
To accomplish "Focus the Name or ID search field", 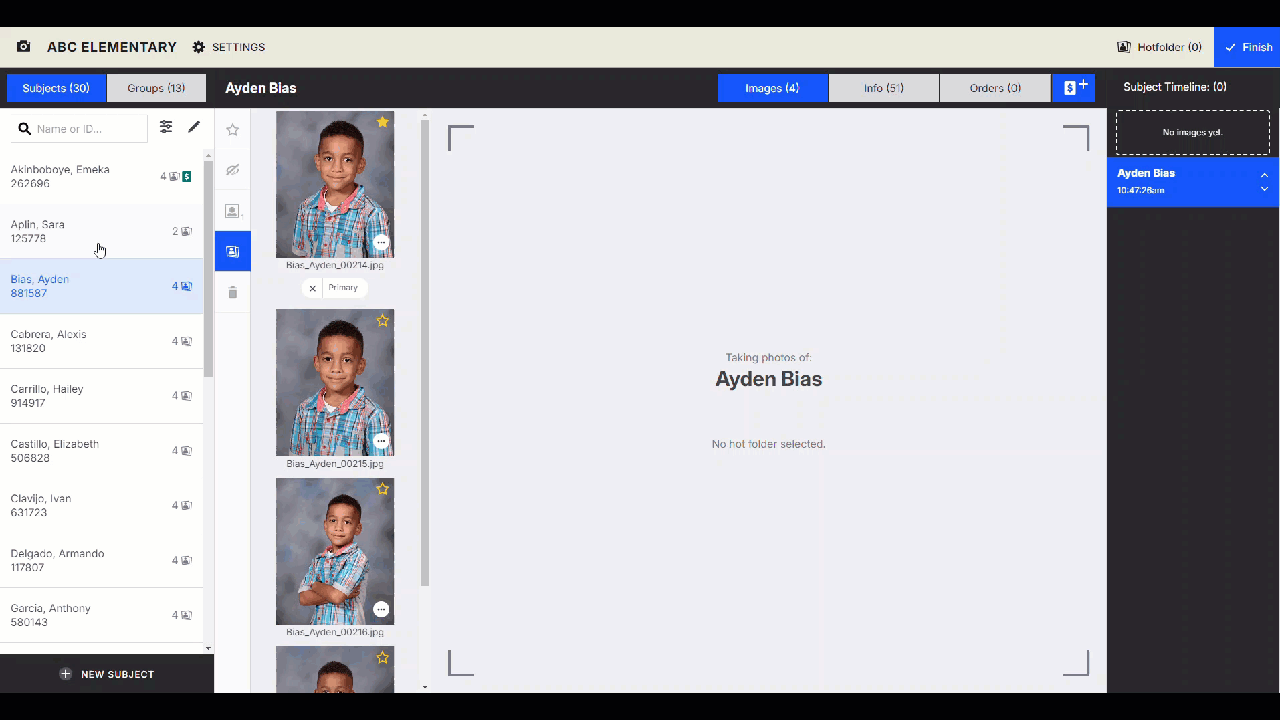I will pos(80,129).
